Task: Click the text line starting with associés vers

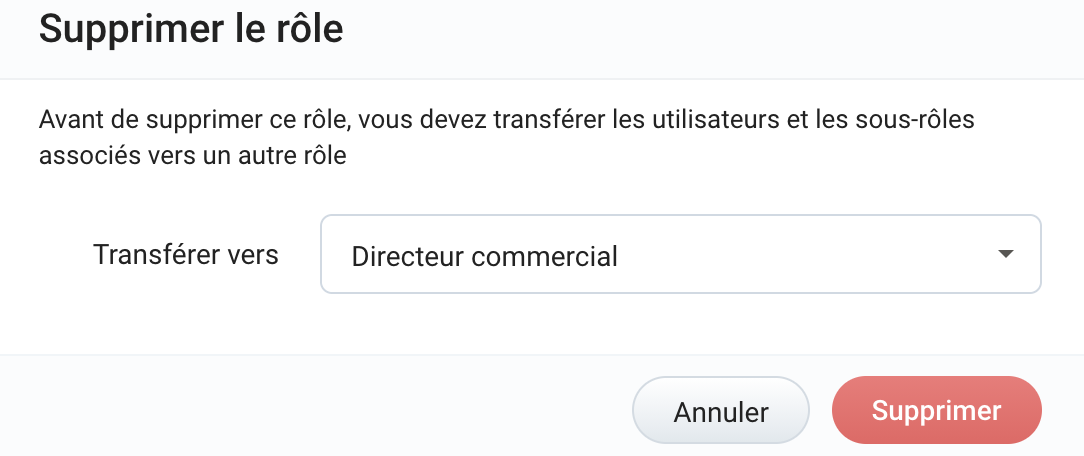Action: pos(192,156)
